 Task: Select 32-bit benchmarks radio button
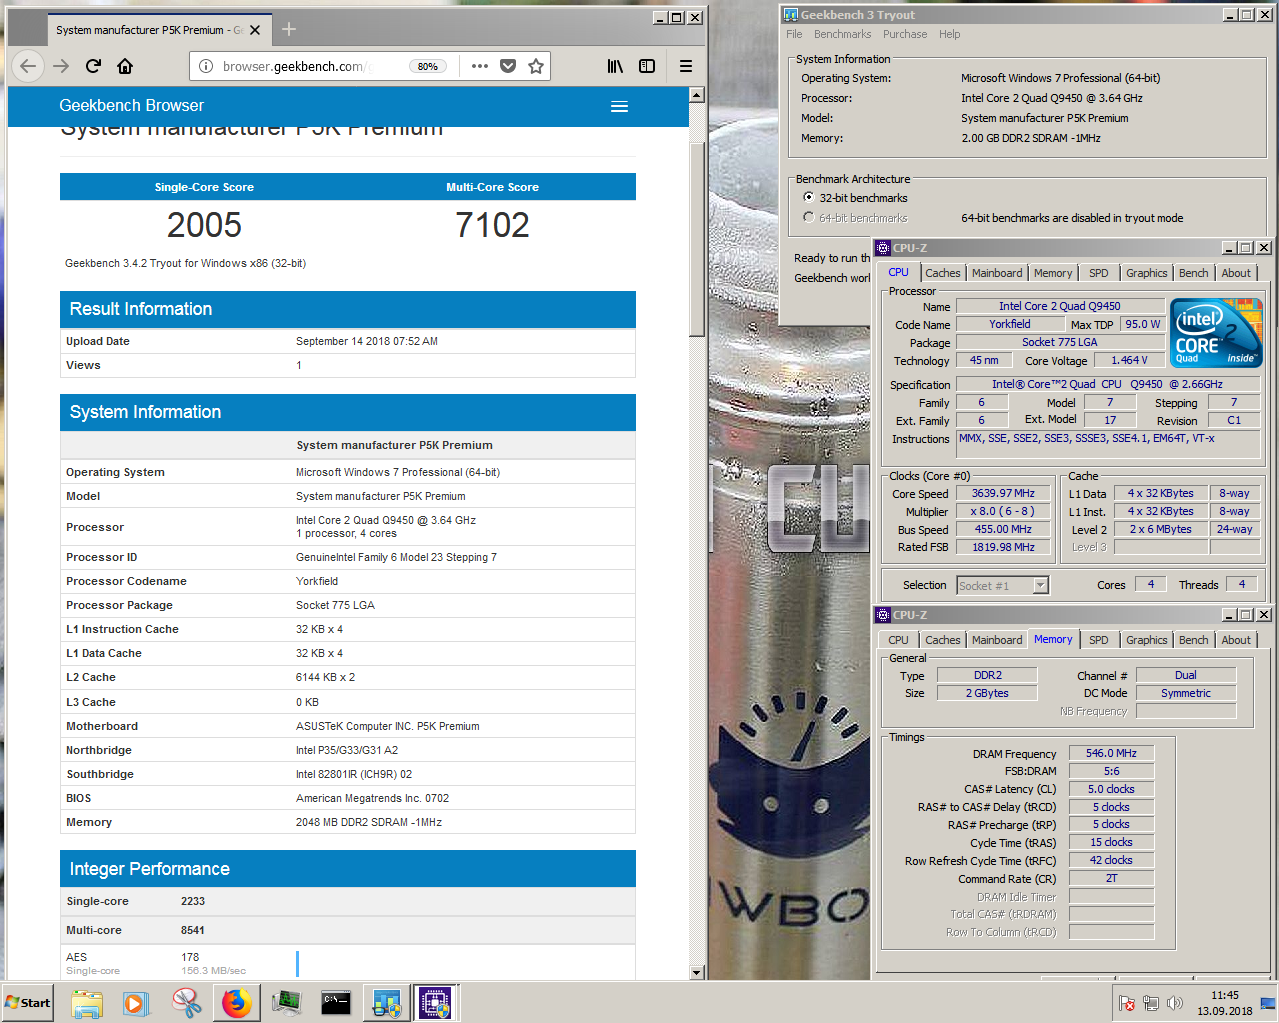pos(809,198)
